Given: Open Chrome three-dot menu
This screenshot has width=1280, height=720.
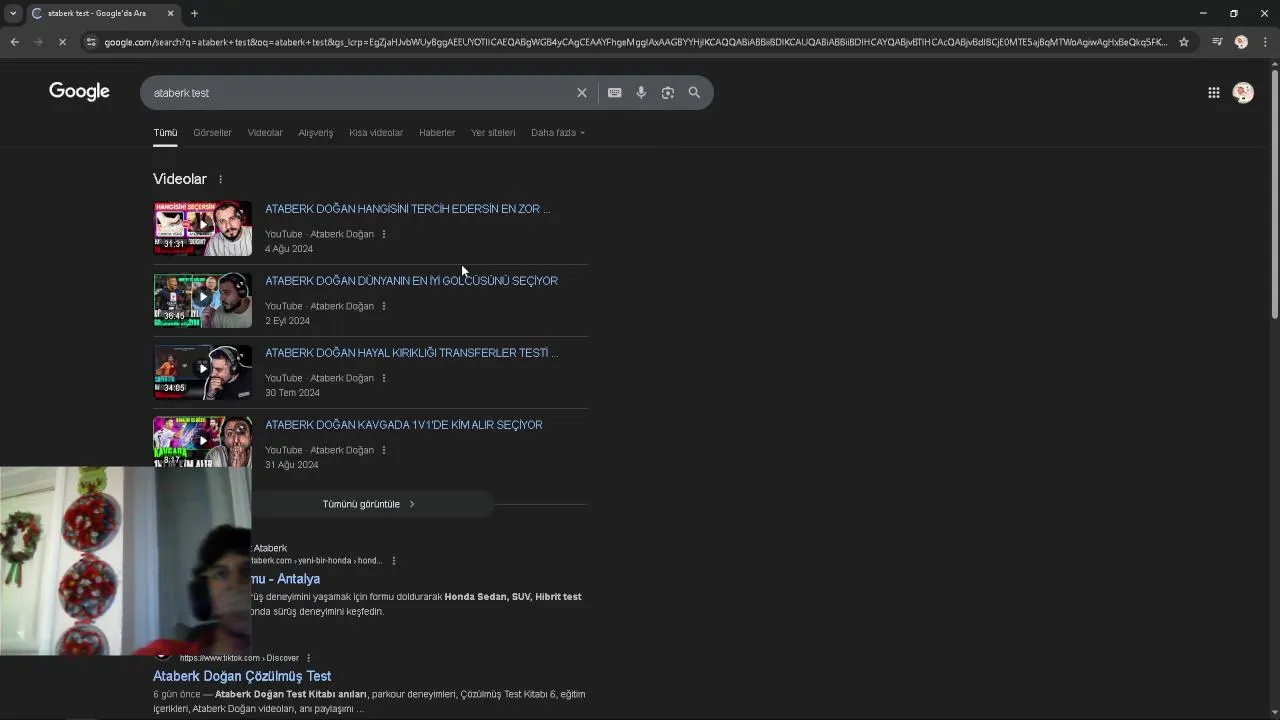Looking at the screenshot, I should 1265,42.
